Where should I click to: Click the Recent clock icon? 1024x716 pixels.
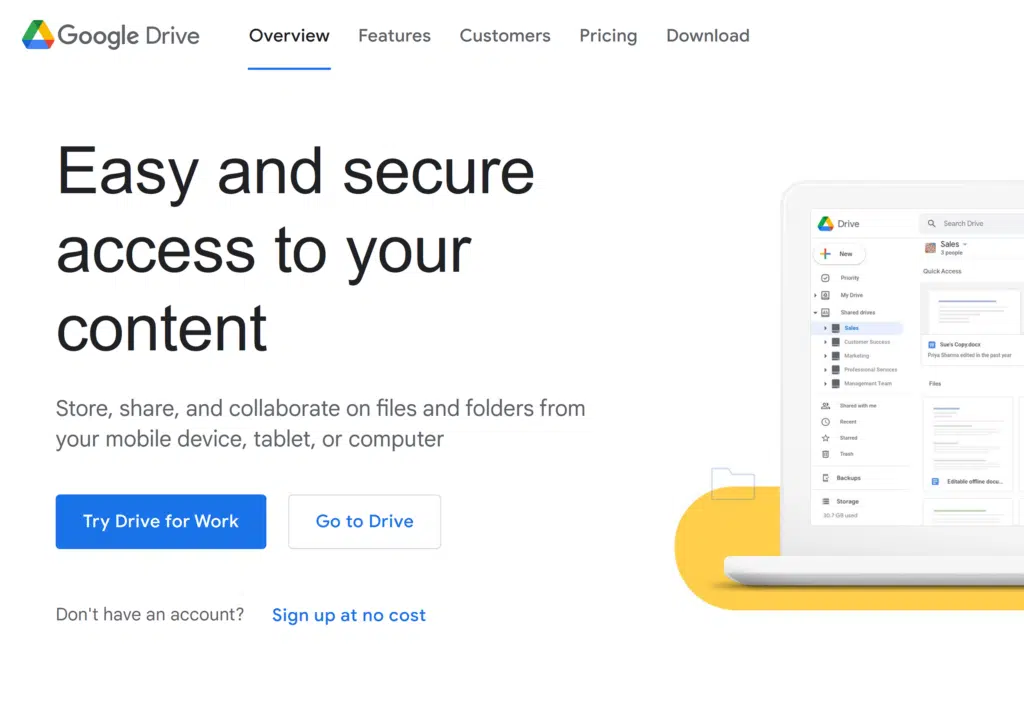[x=825, y=422]
